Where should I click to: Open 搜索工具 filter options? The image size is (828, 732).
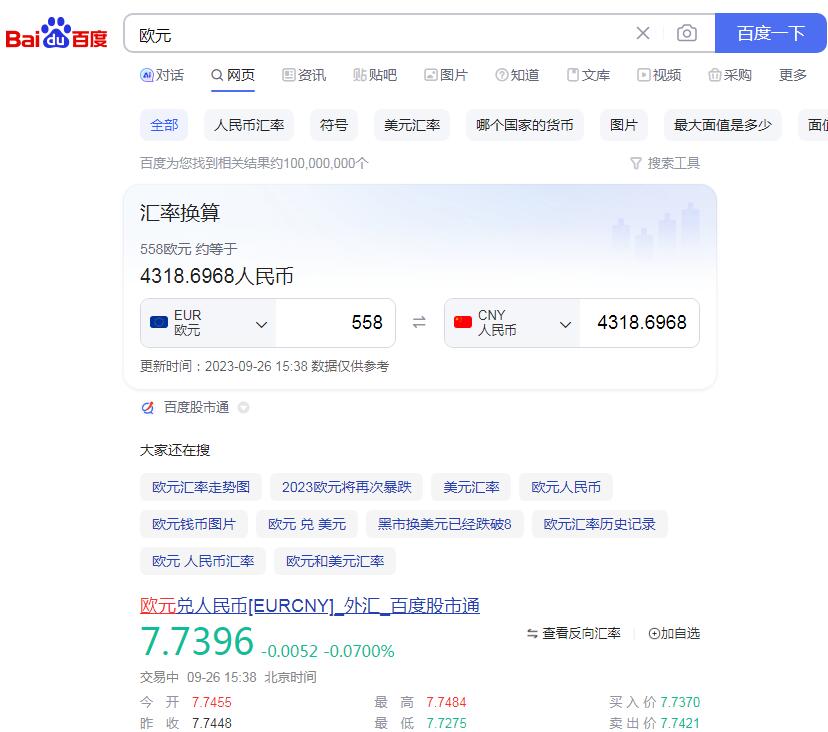[x=665, y=163]
